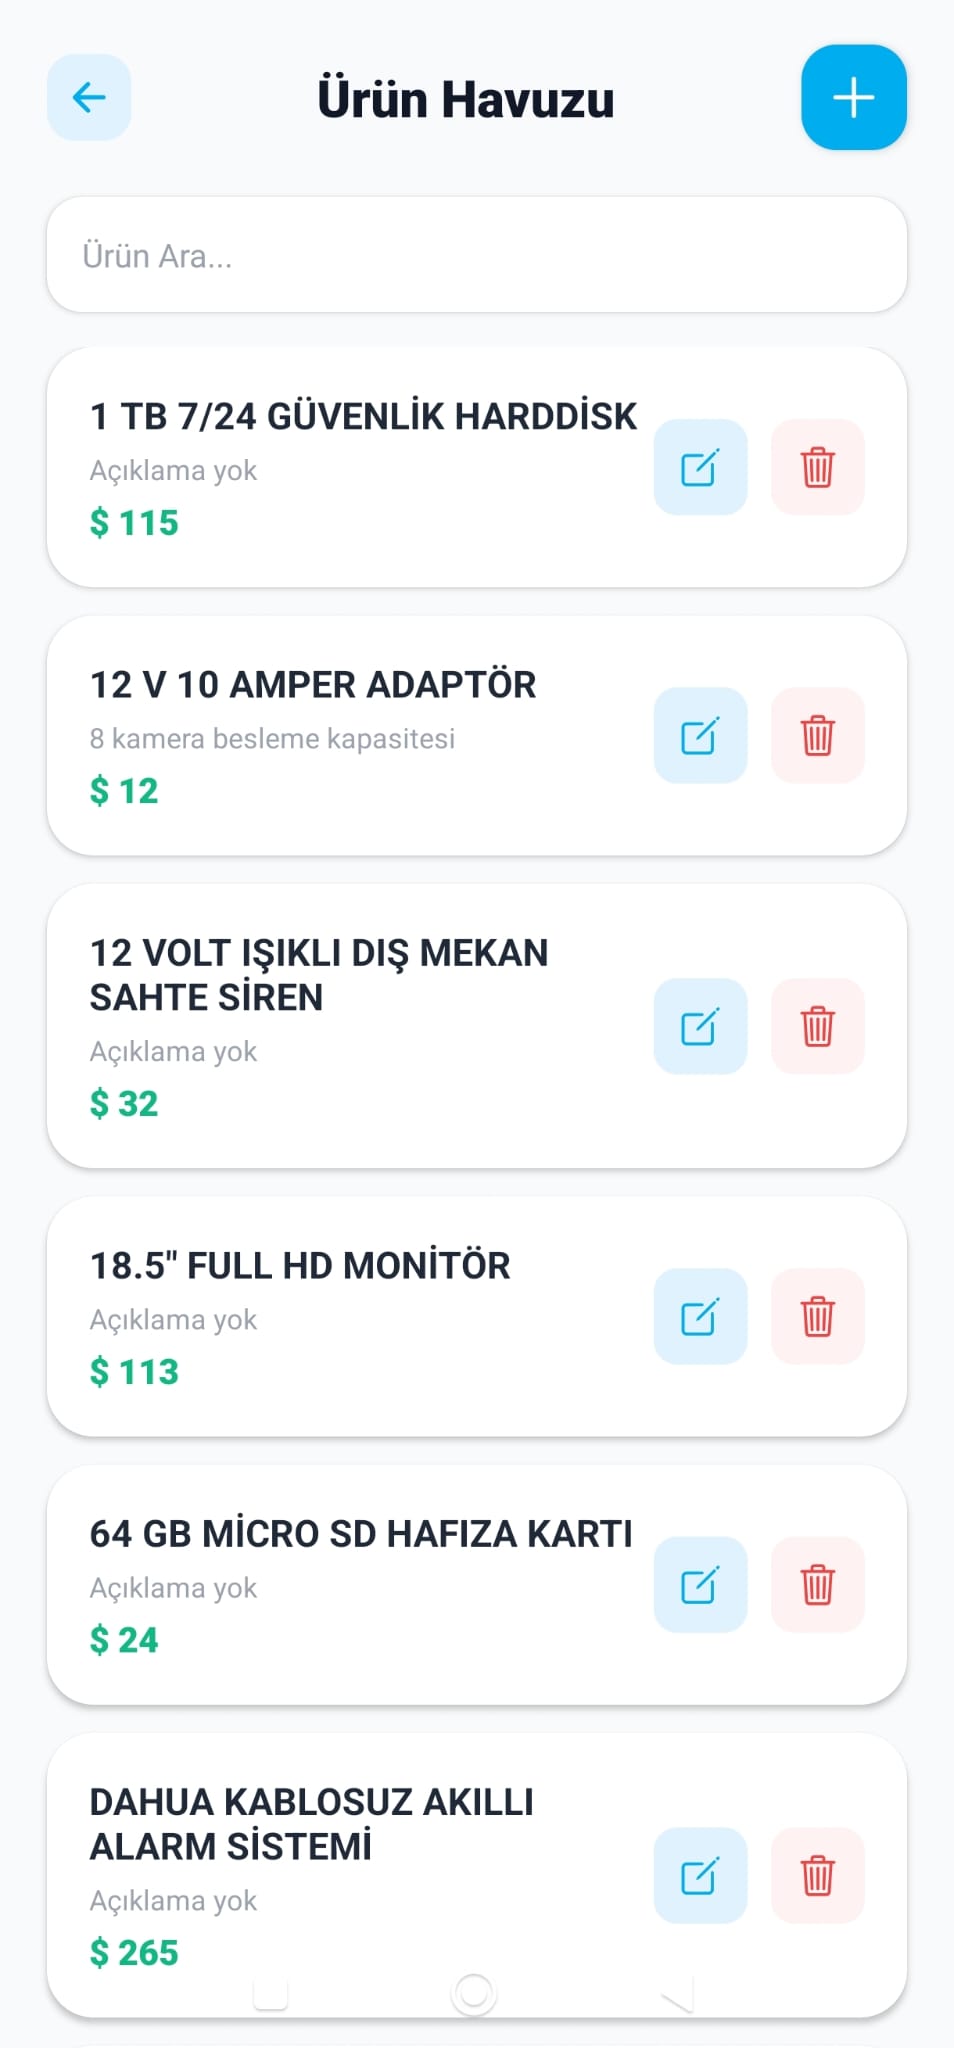The height and width of the screenshot is (2048, 954).
Task: Click the Ürün Ara search field
Action: (x=476, y=255)
